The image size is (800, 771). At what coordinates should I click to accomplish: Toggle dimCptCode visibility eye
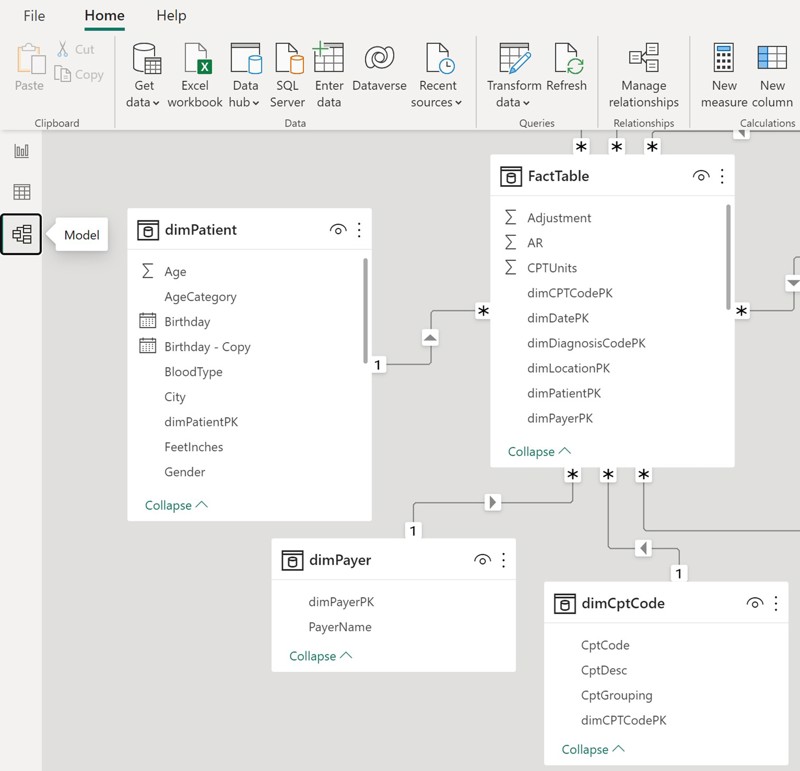click(755, 603)
